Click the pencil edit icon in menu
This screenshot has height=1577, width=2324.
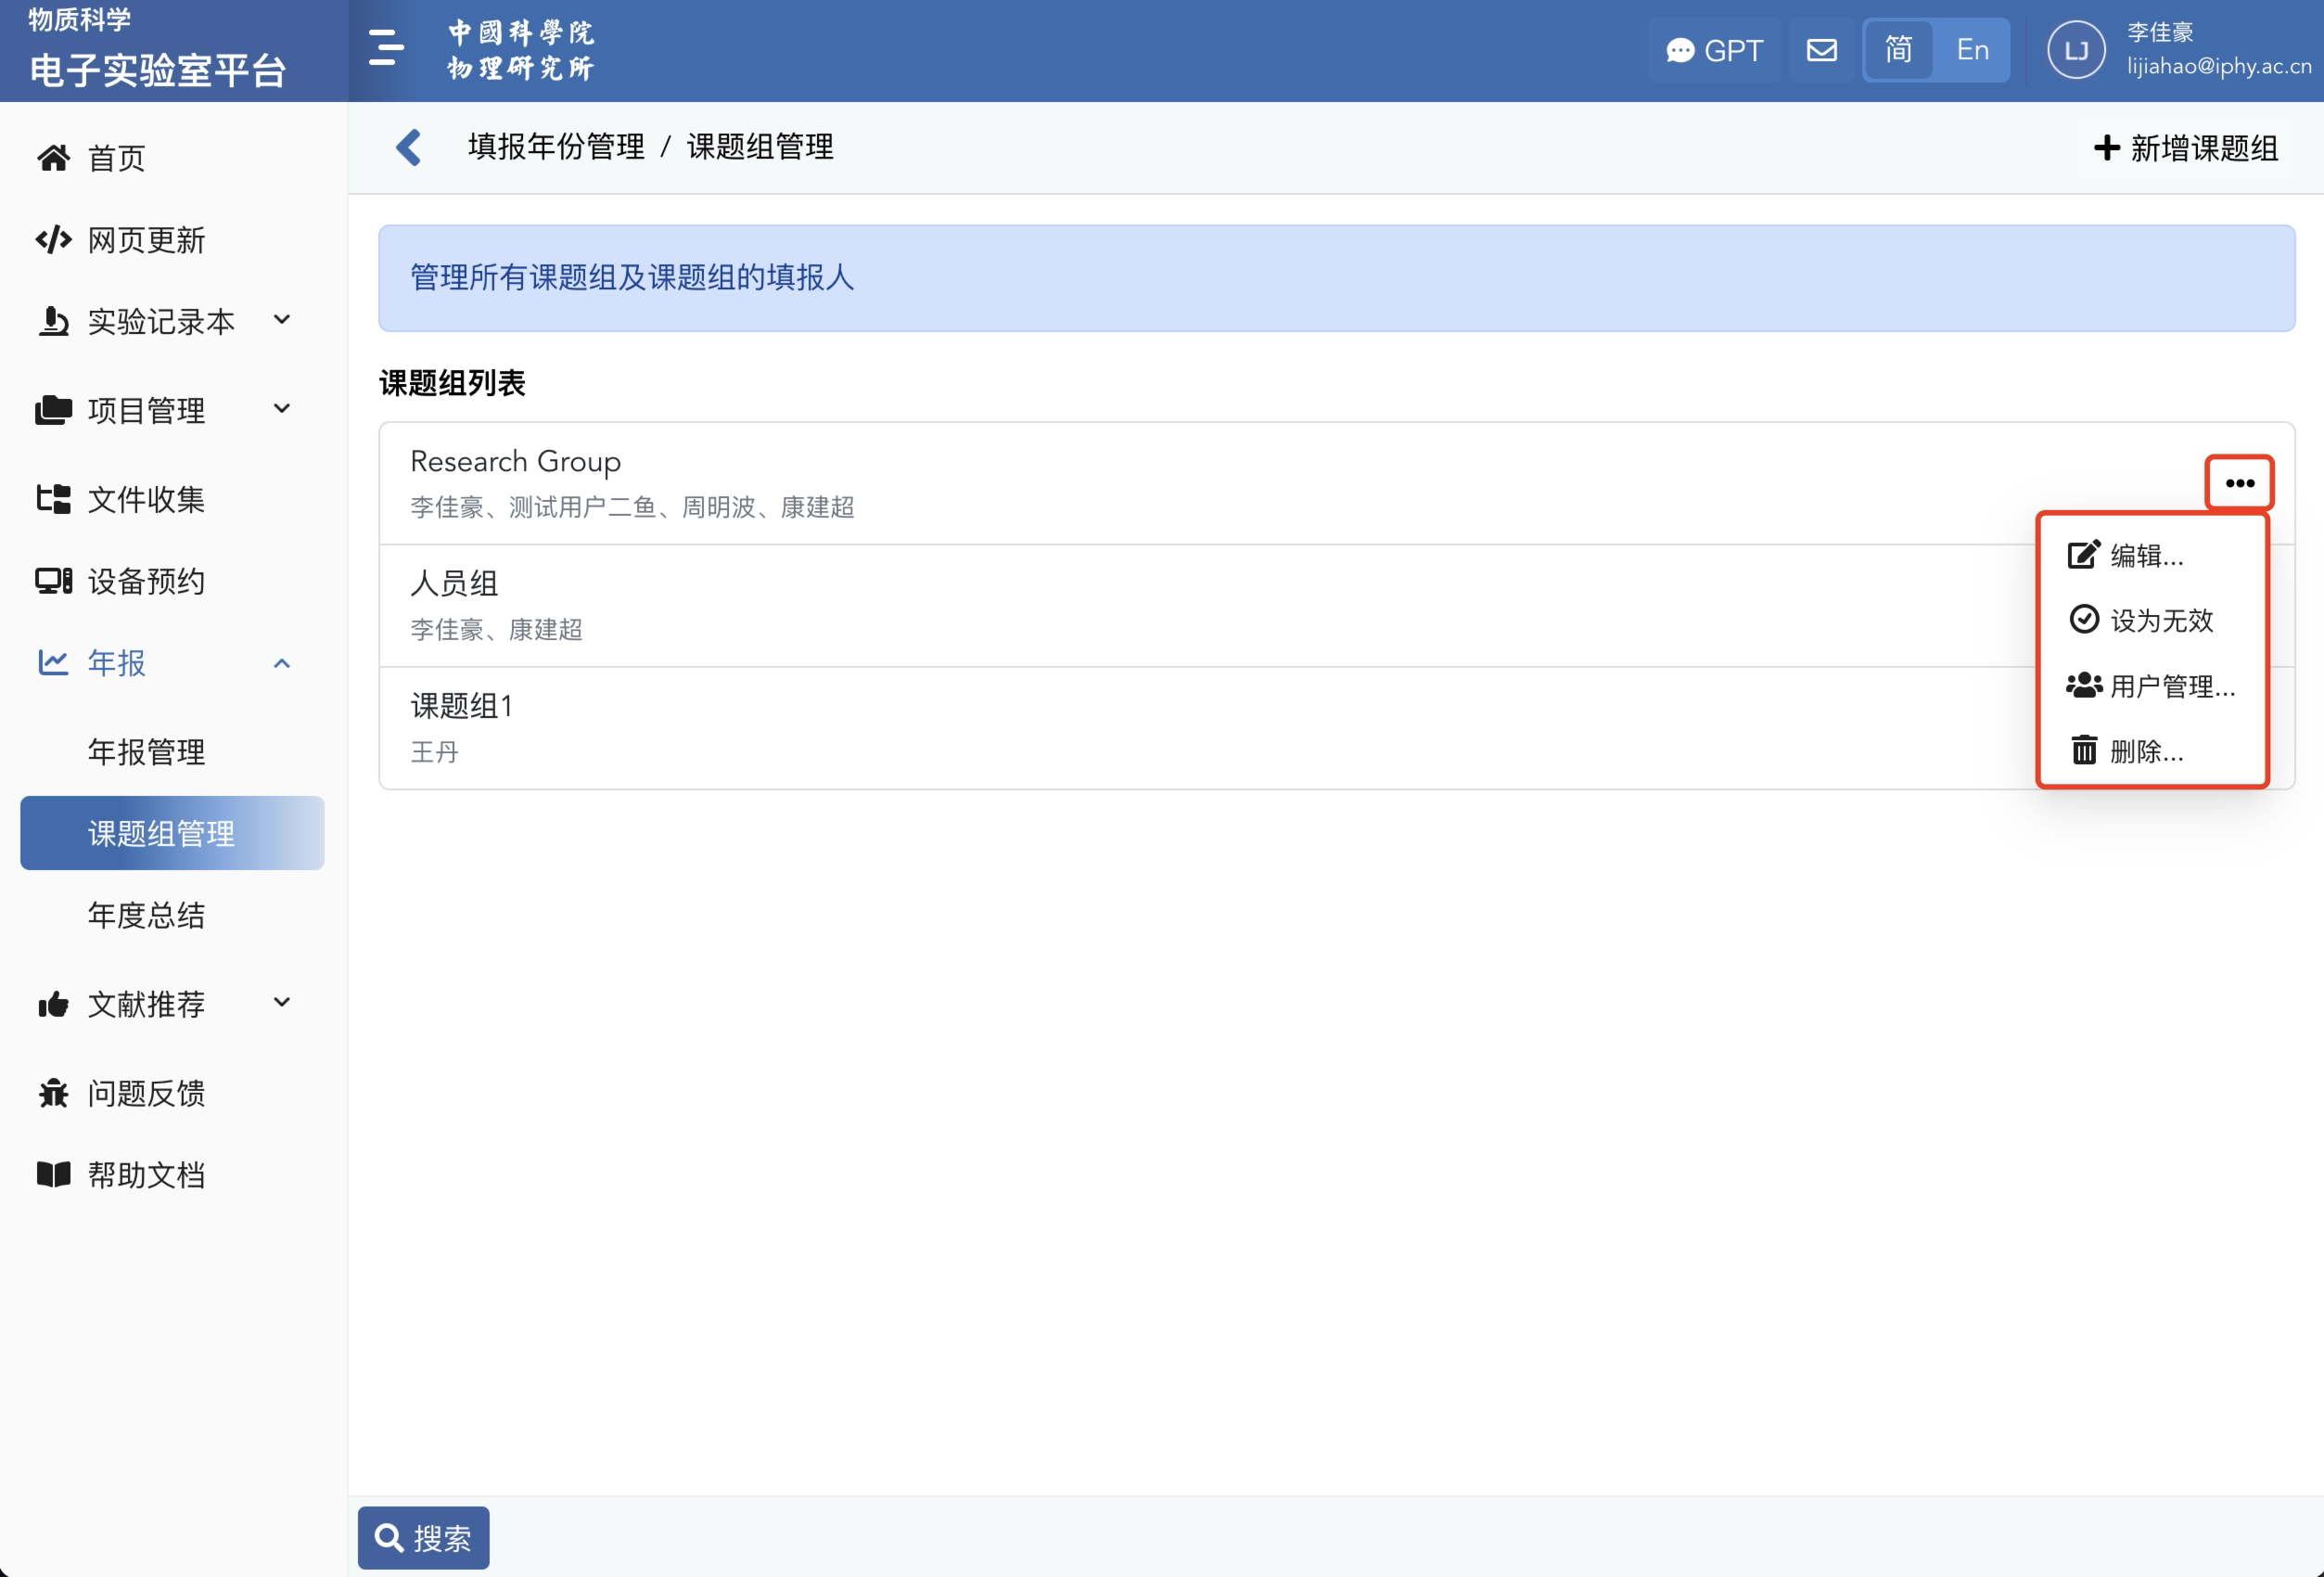[x=2083, y=555]
